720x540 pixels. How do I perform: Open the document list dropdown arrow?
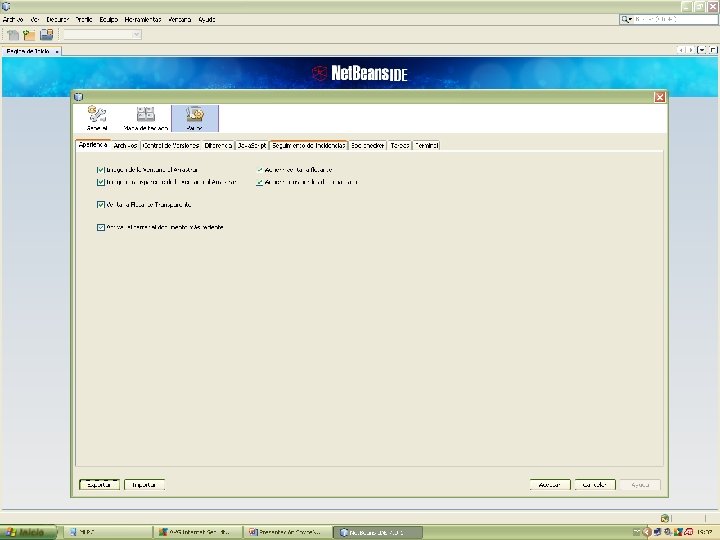pos(701,50)
